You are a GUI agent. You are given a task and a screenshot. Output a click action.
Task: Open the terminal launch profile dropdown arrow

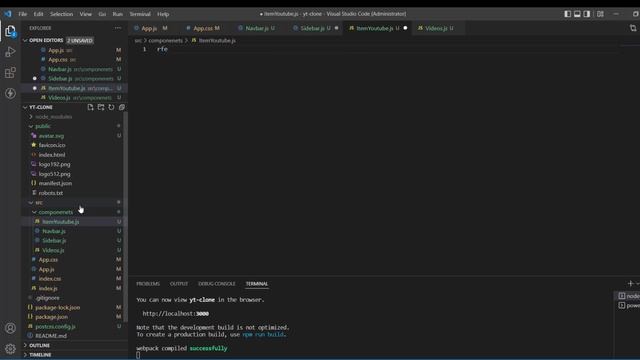(638, 283)
